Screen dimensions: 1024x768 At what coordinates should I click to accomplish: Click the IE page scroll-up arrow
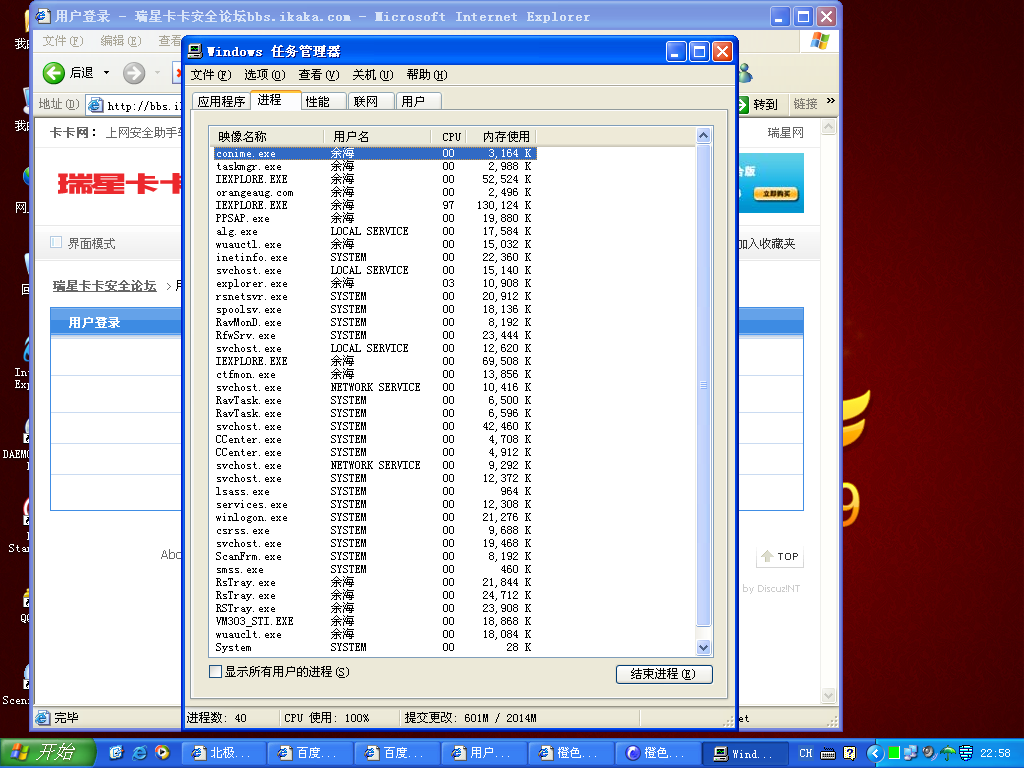pos(829,127)
